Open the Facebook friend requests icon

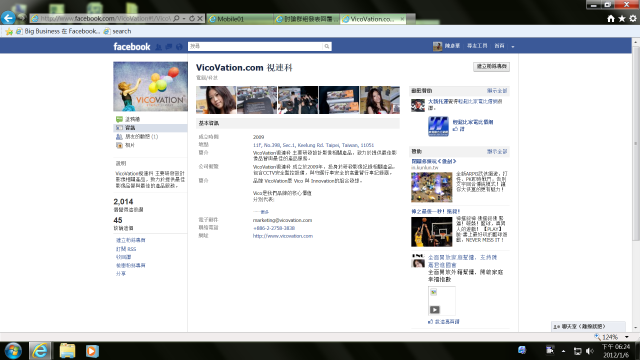(159, 47)
